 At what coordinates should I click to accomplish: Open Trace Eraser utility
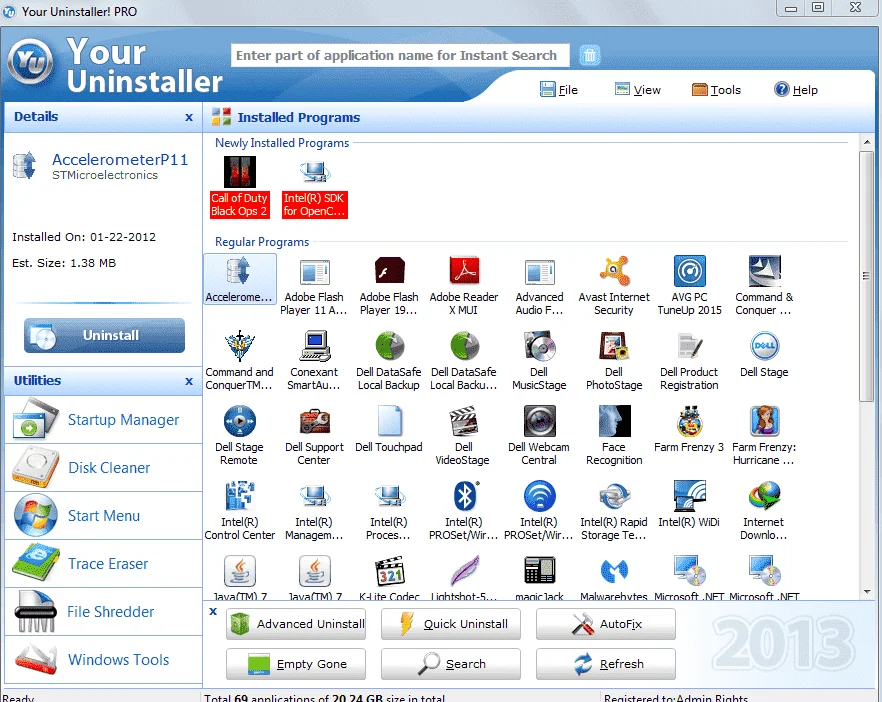tap(103, 564)
